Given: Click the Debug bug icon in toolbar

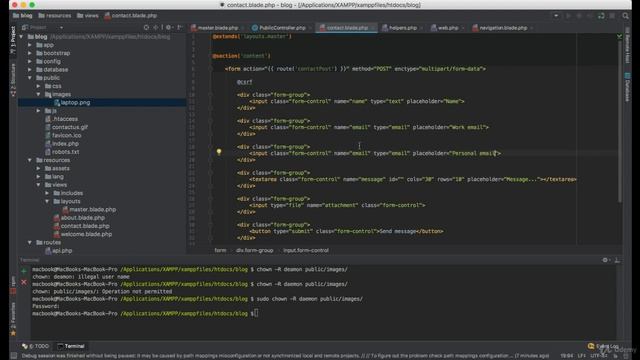Looking at the screenshot, I should point(579,16).
